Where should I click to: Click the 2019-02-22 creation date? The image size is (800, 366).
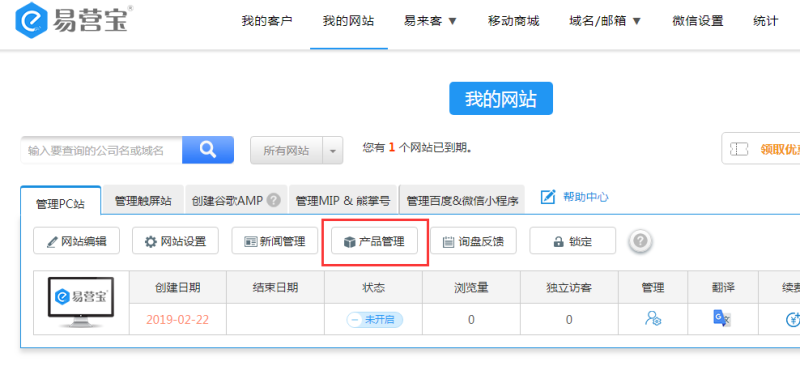pyautogui.click(x=178, y=320)
